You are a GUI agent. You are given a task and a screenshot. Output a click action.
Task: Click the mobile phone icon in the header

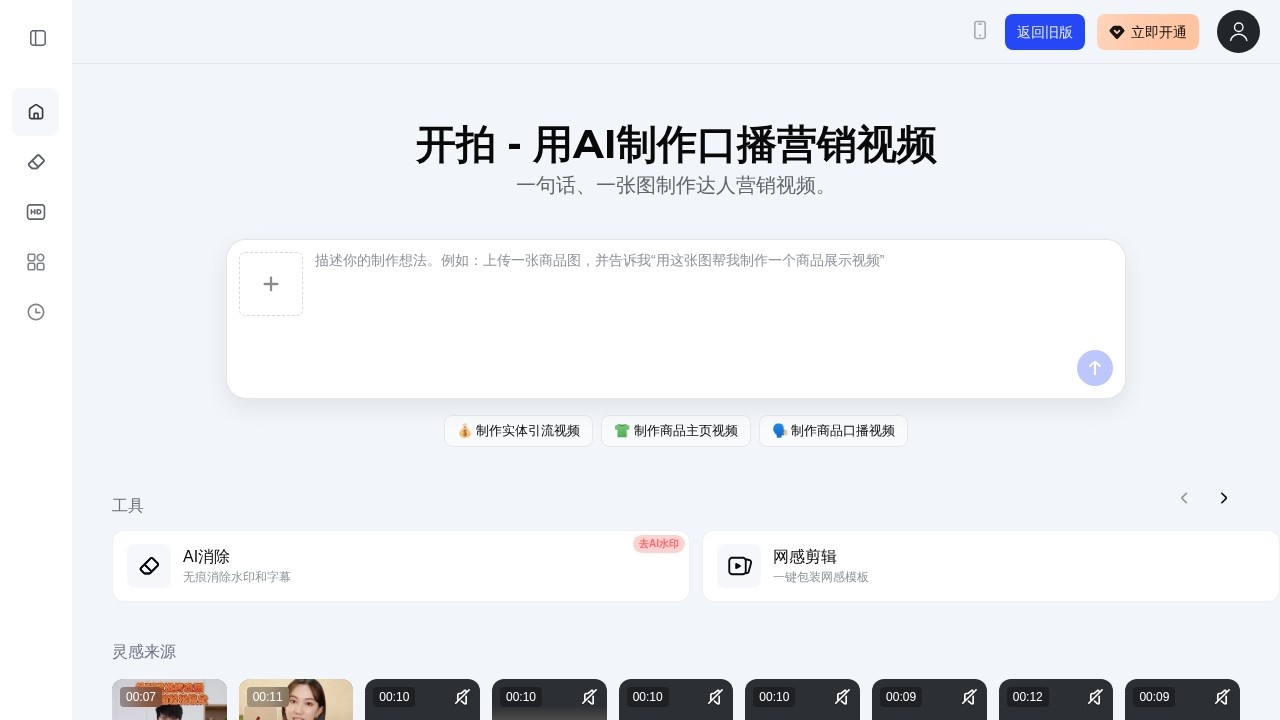pos(980,31)
